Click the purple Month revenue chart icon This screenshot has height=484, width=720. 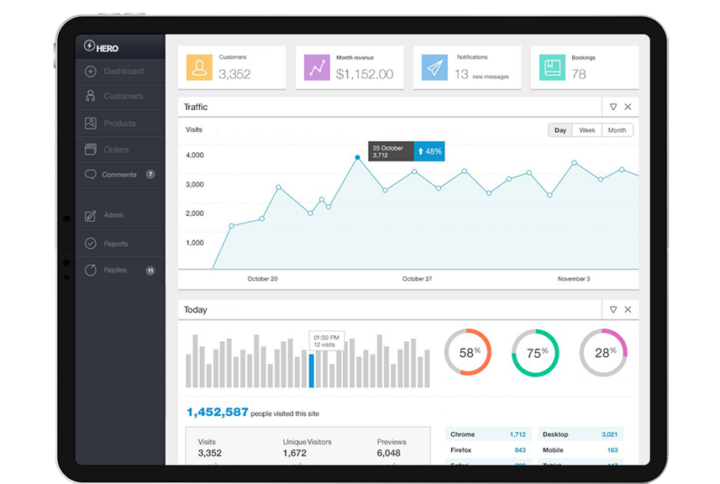pos(317,68)
